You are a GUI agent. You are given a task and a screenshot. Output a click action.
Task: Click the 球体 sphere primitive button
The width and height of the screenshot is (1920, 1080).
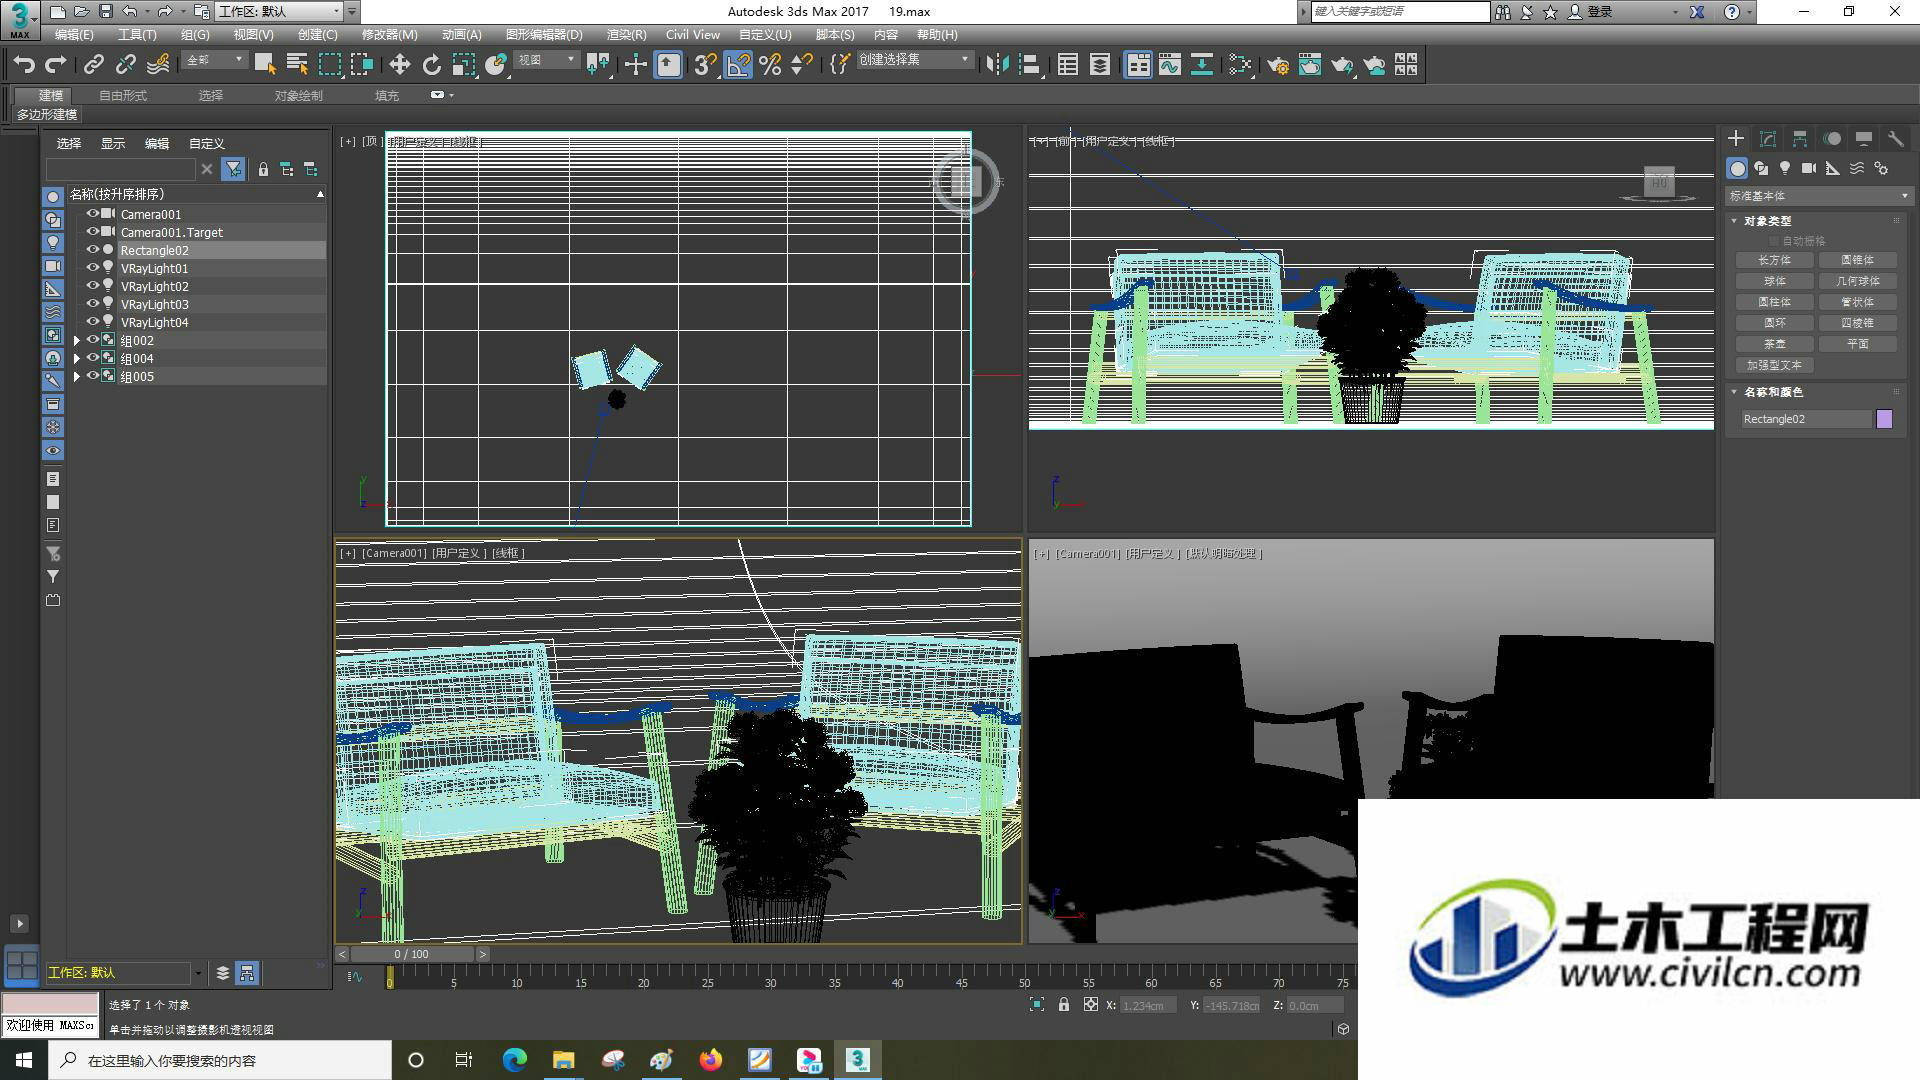point(1775,281)
